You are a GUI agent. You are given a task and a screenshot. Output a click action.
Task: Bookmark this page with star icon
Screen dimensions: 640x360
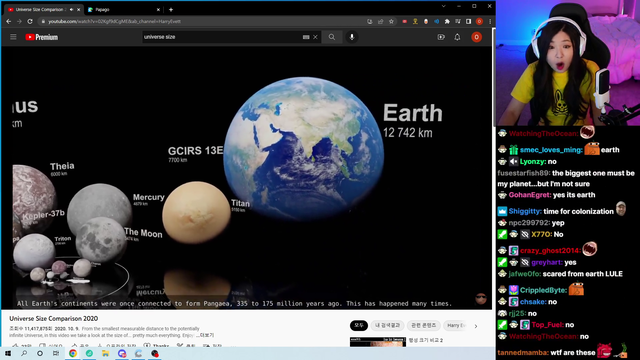[391, 21]
